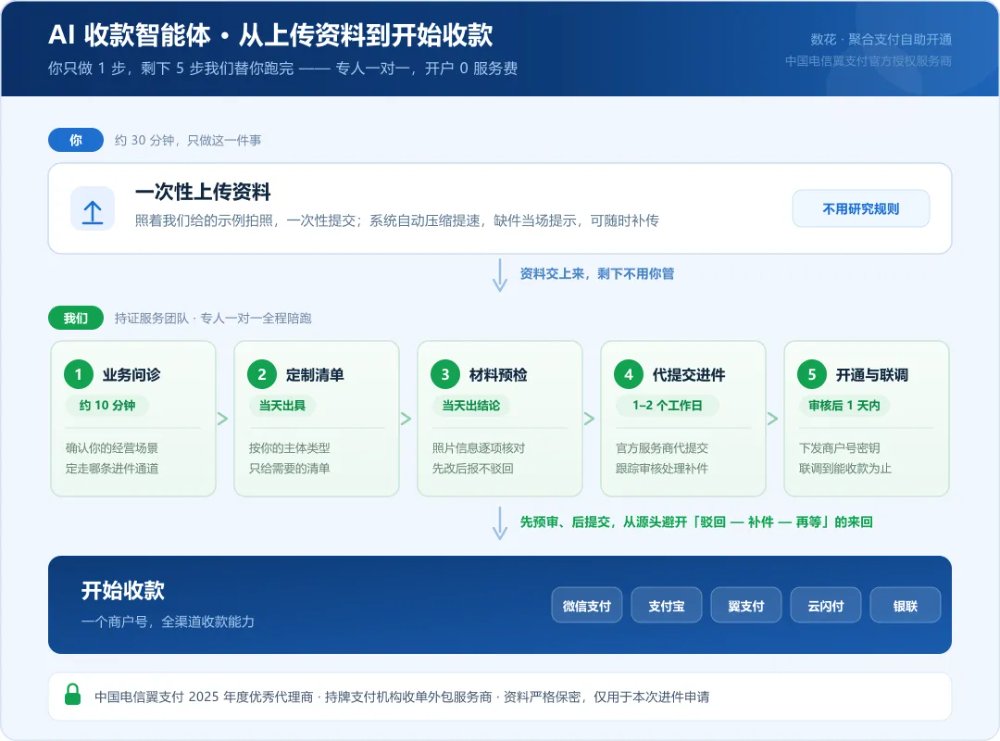The height and width of the screenshot is (741, 1000).
Task: Select the 云闪付 channel button
Action: tap(826, 605)
